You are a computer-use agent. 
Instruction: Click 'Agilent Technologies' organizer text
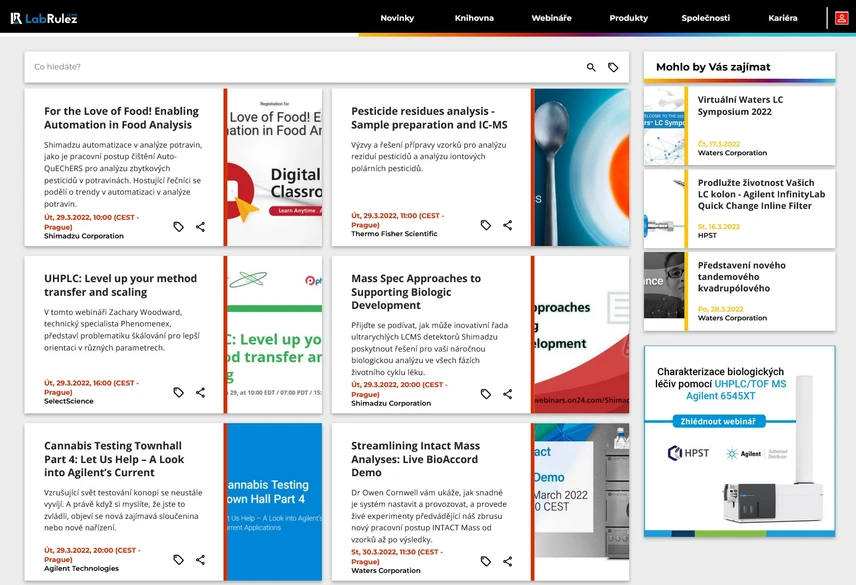click(x=81, y=568)
